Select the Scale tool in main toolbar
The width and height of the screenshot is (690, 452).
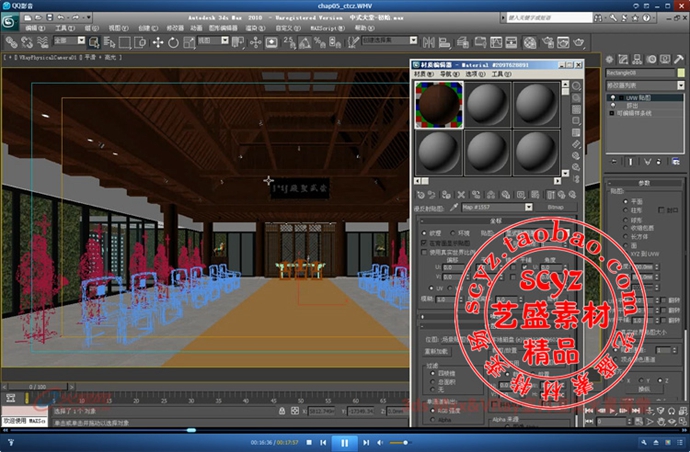pyautogui.click(x=189, y=42)
